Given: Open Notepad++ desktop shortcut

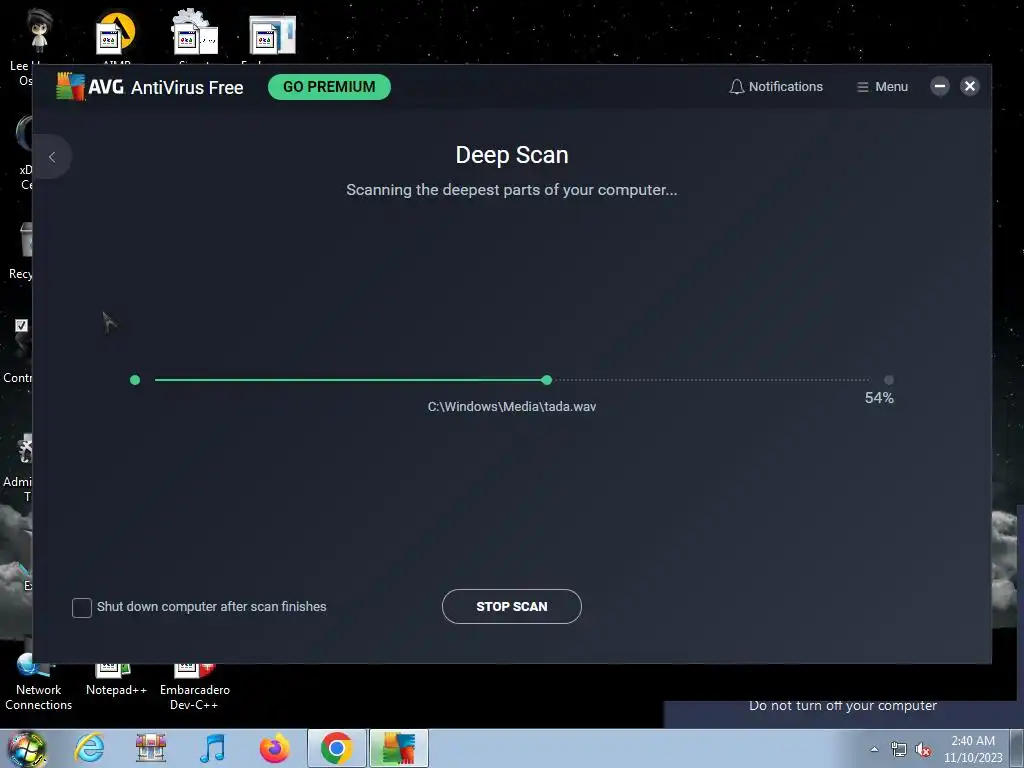Looking at the screenshot, I should point(116,679).
